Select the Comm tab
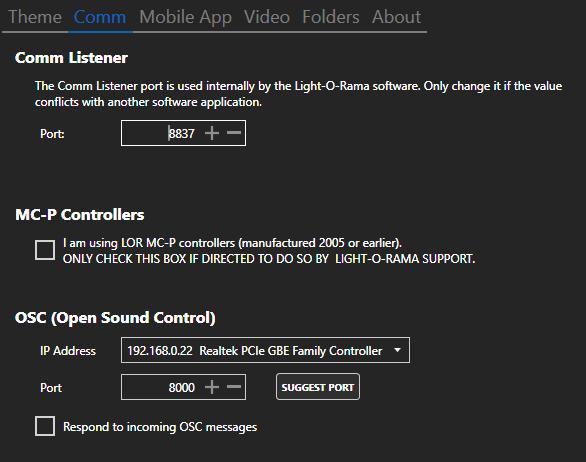This screenshot has width=586, height=462. coord(100,17)
